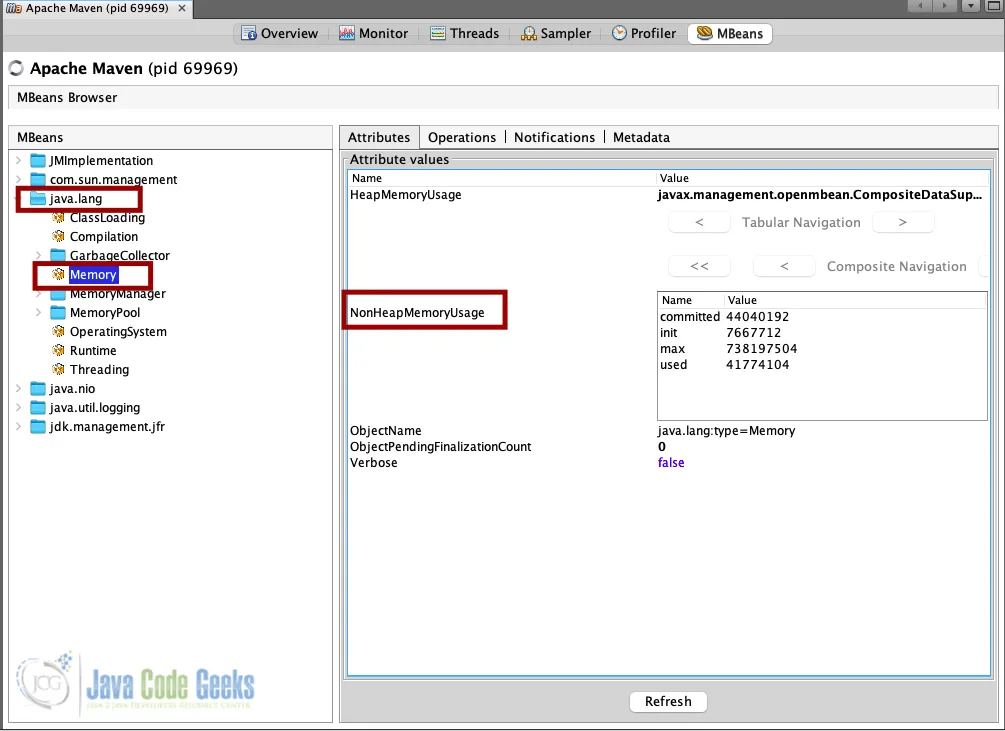
Task: Click the max value 738197504
Action: tap(761, 349)
